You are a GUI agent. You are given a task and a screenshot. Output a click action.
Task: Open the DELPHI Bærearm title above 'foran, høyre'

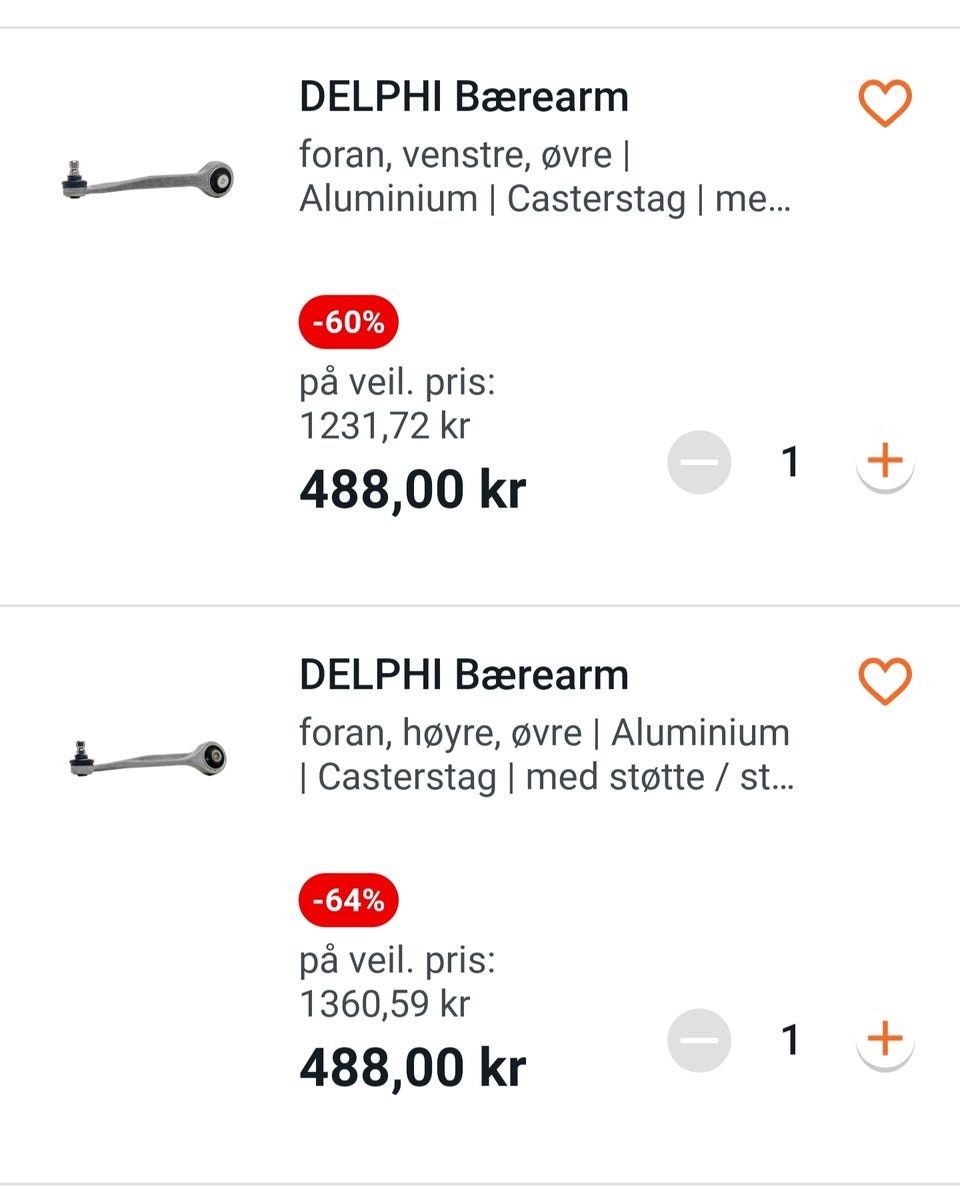point(464,675)
